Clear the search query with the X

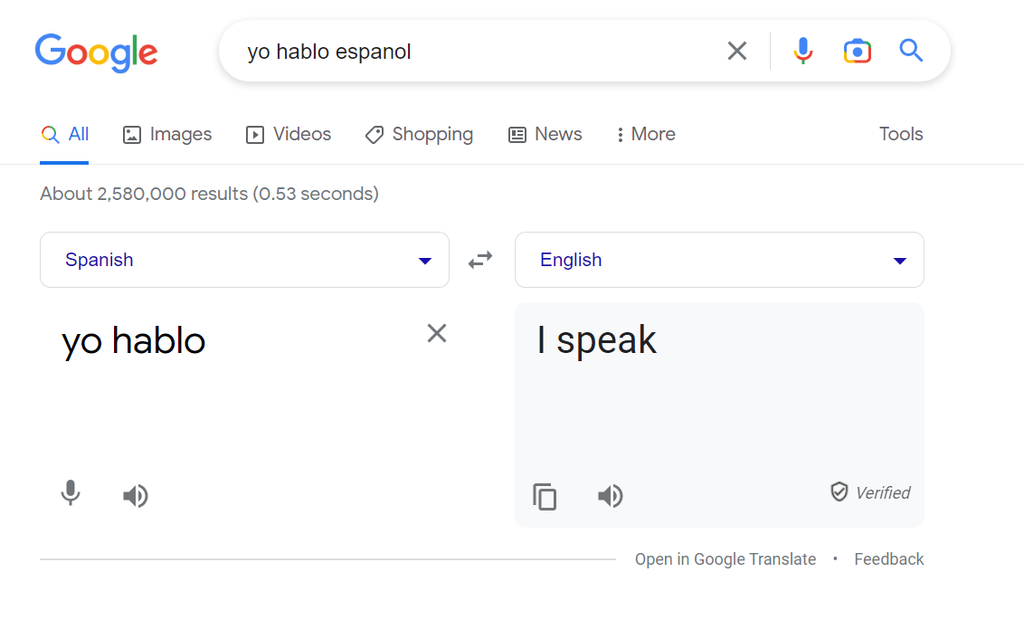737,50
